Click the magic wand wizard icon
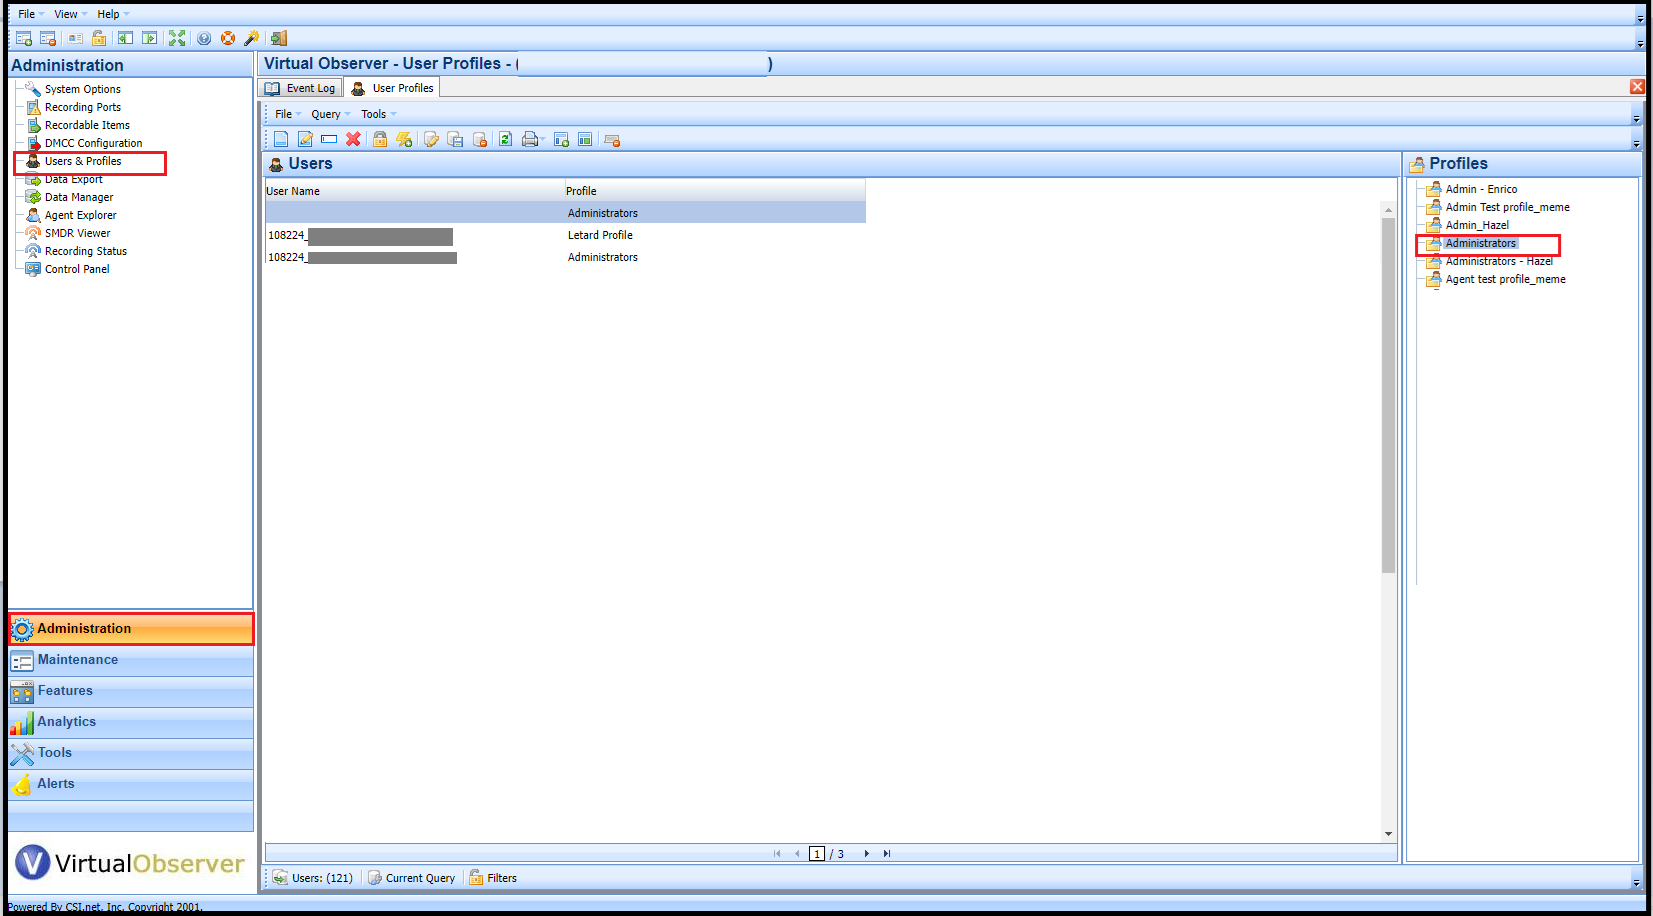1653x916 pixels. pos(252,38)
